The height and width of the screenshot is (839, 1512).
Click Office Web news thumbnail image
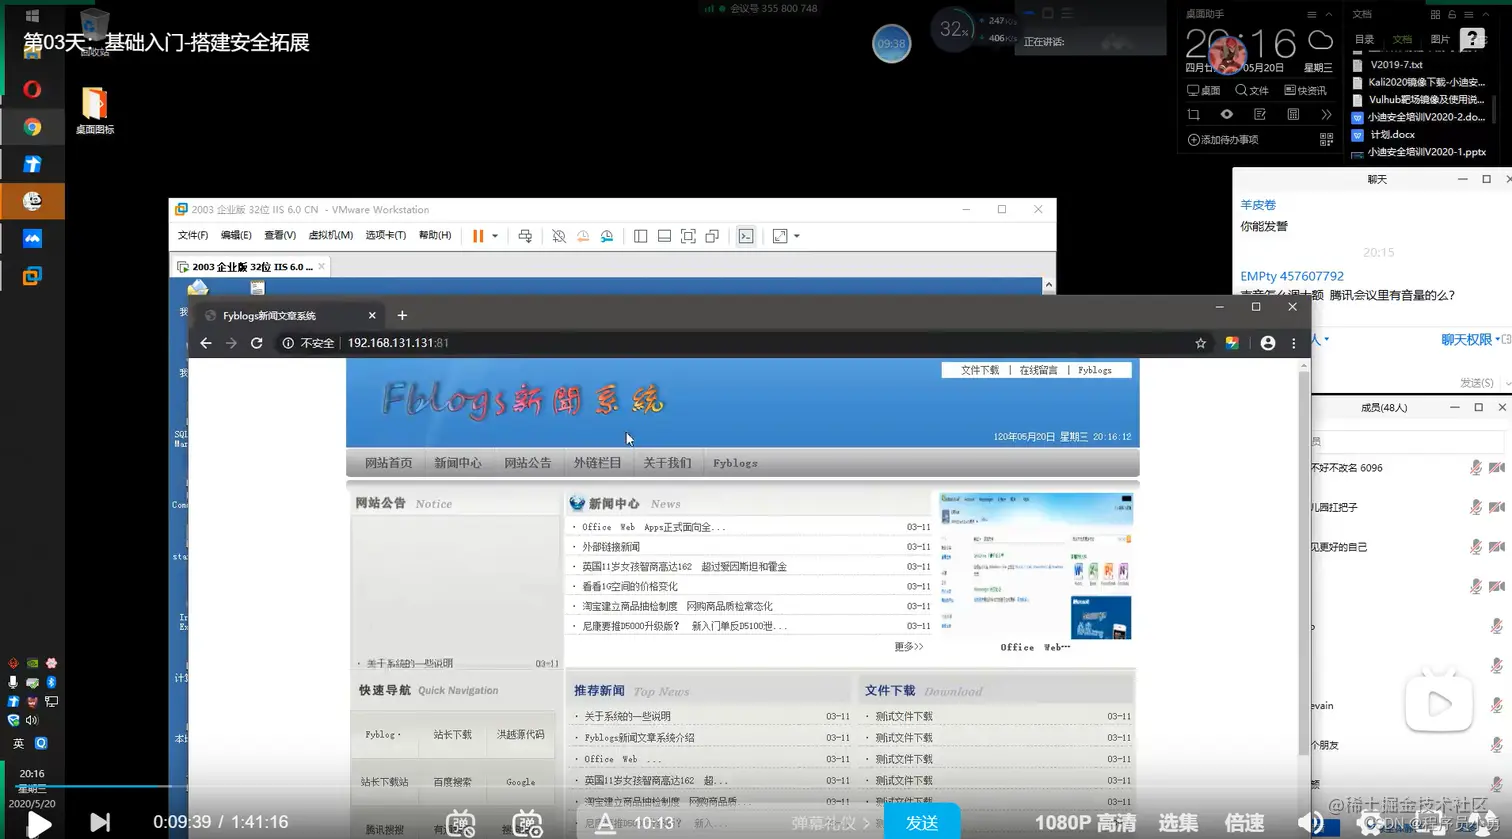pos(1035,565)
